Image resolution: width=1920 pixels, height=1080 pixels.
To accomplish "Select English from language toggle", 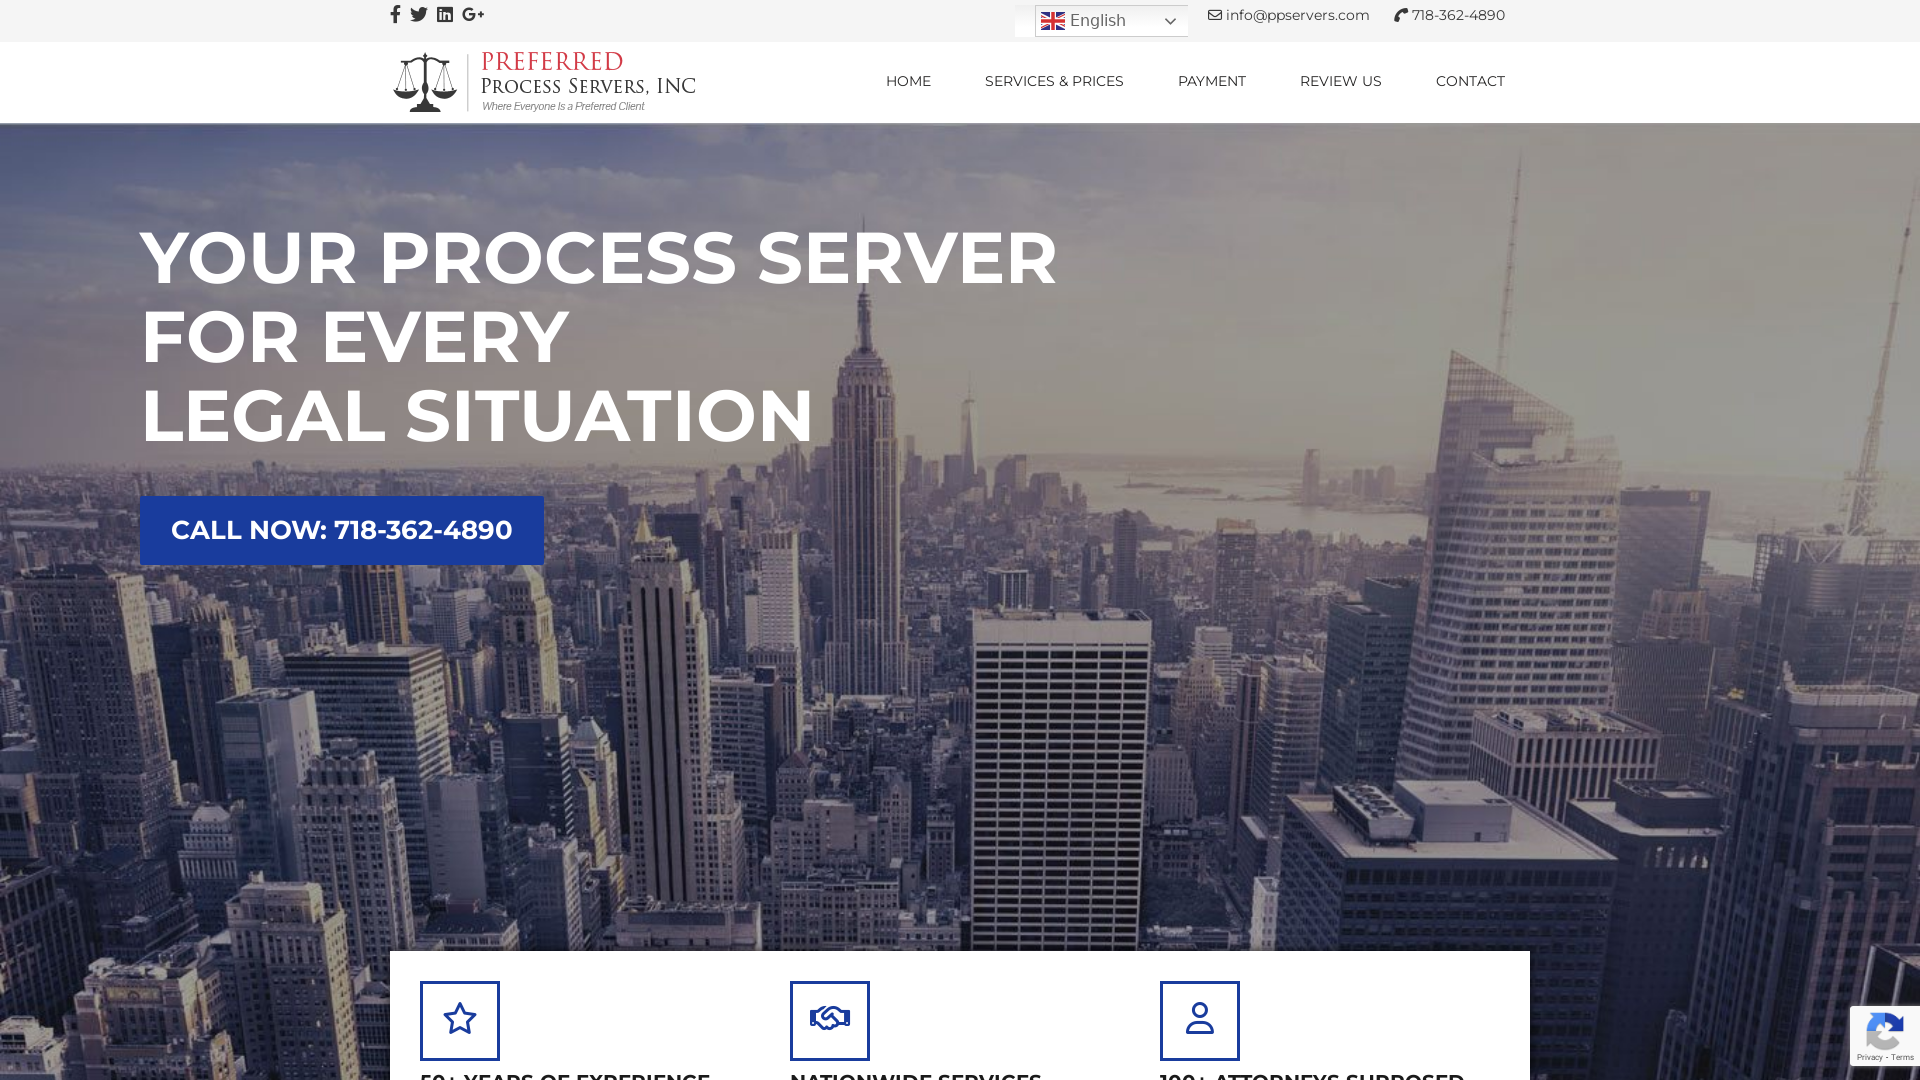I will (1108, 20).
